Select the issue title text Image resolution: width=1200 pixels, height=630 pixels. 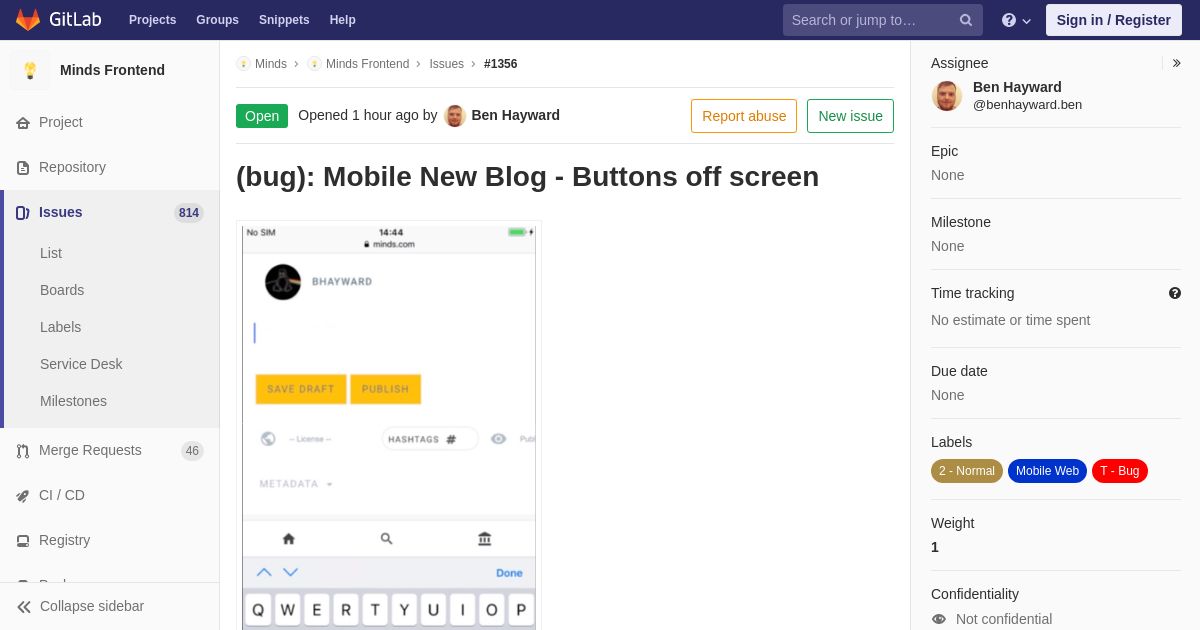[x=527, y=176]
